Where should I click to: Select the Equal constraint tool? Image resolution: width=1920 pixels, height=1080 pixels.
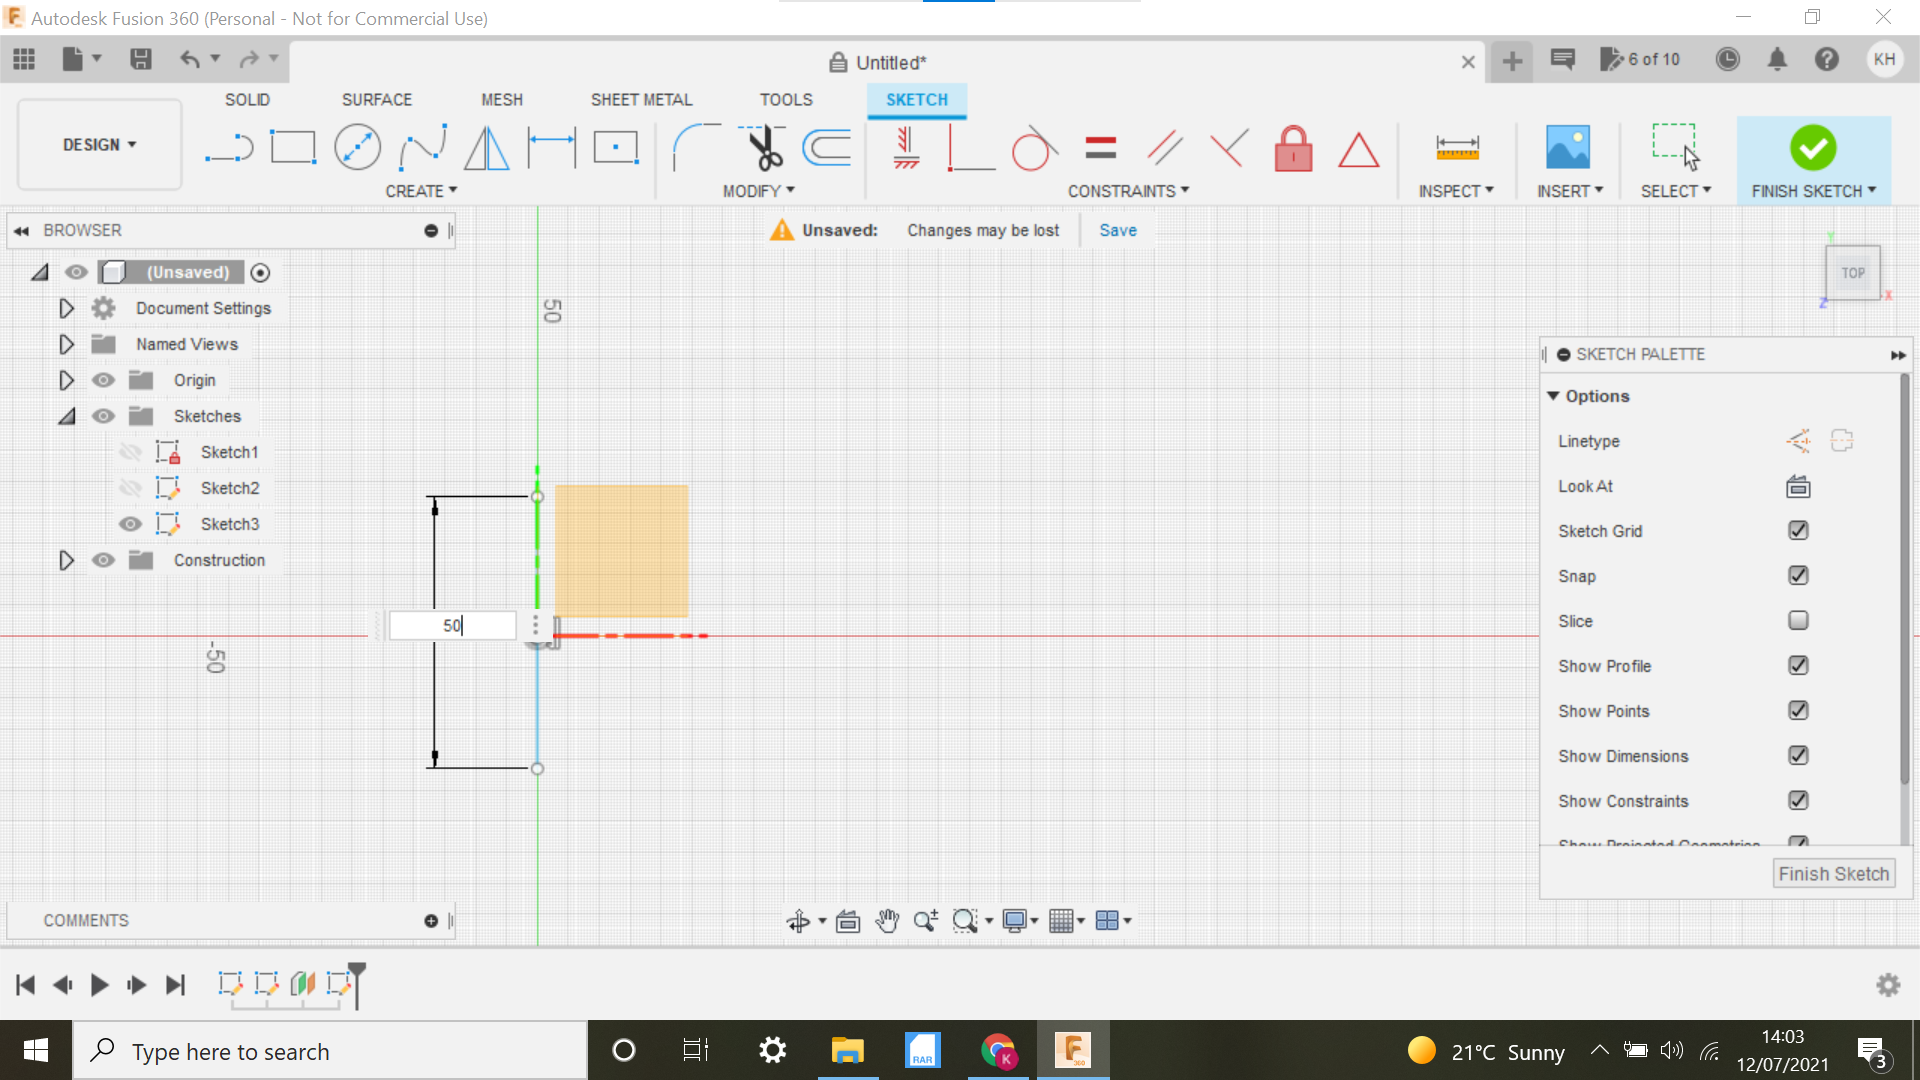click(x=1100, y=146)
